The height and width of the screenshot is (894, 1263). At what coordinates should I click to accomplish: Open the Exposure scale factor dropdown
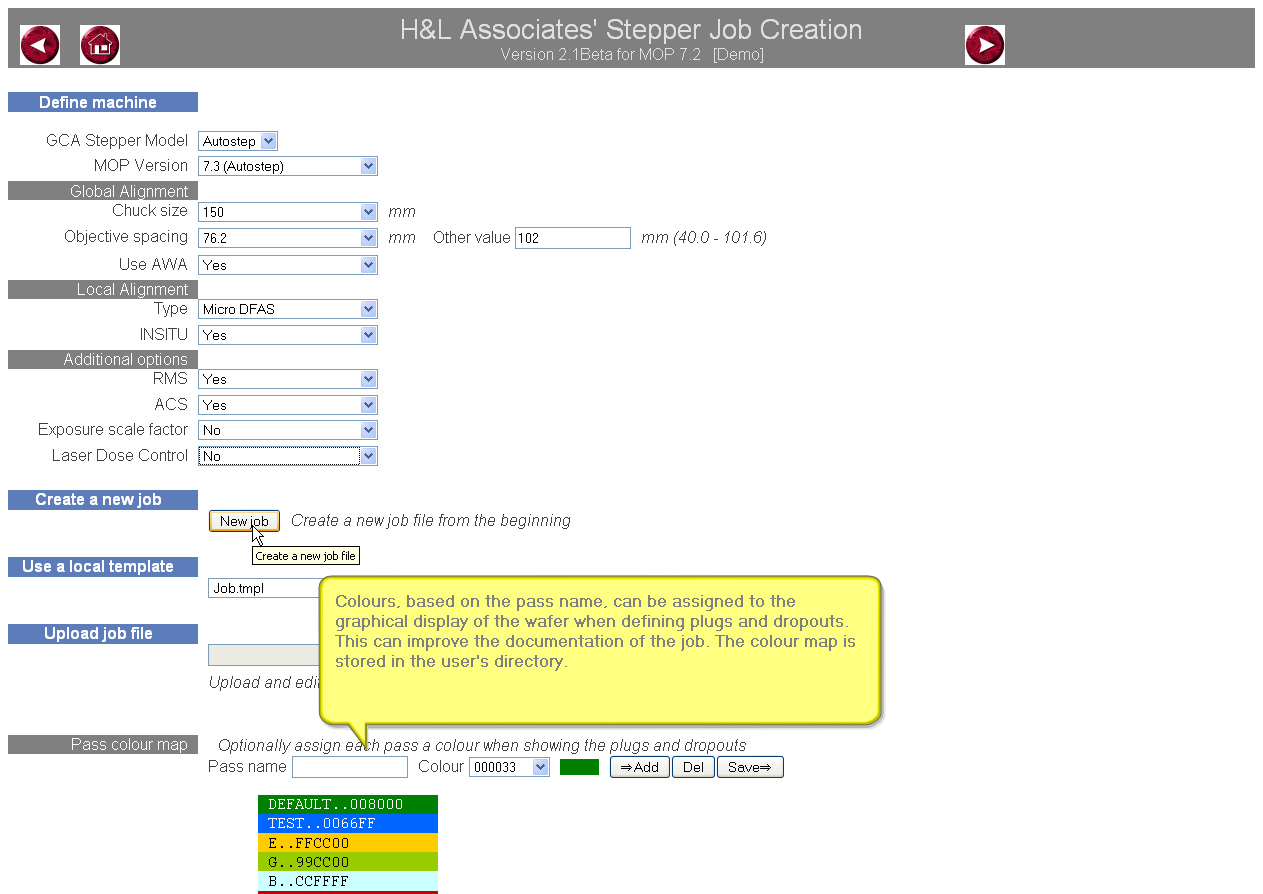[x=288, y=430]
